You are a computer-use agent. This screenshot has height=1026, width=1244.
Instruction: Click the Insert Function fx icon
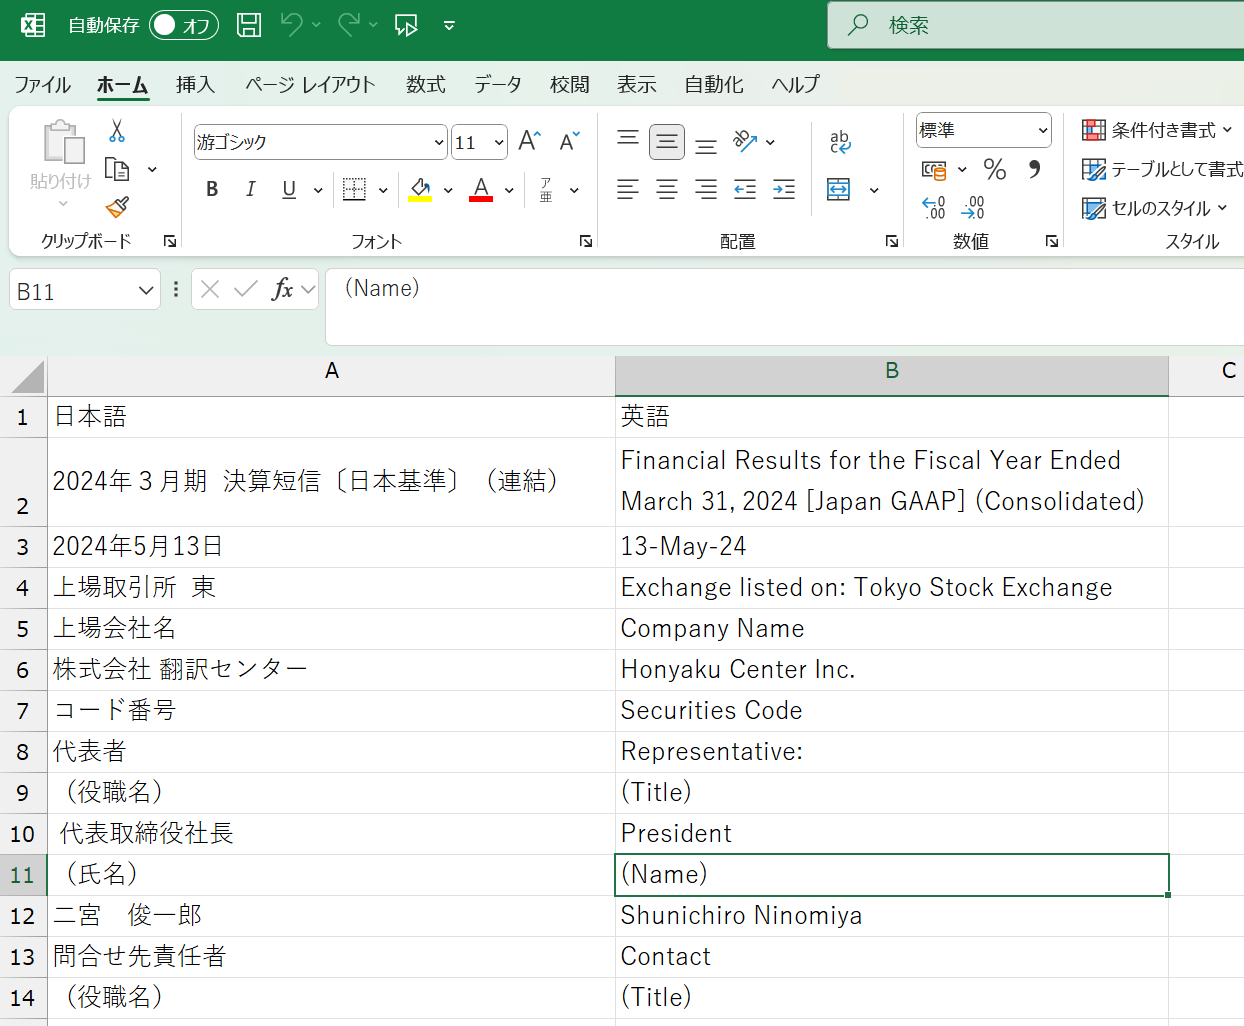(283, 289)
